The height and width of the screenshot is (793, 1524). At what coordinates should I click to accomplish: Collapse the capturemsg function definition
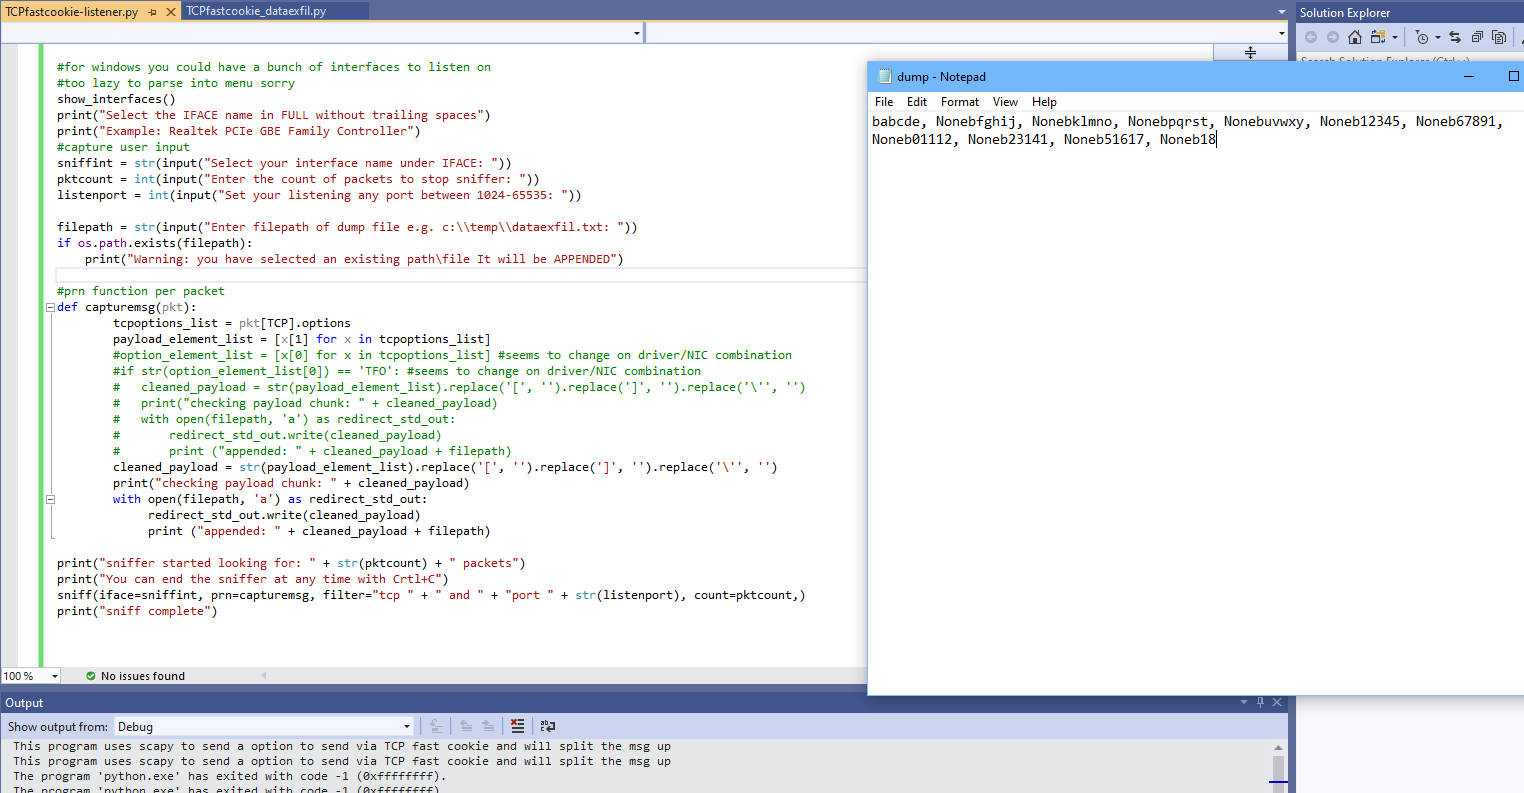49,307
